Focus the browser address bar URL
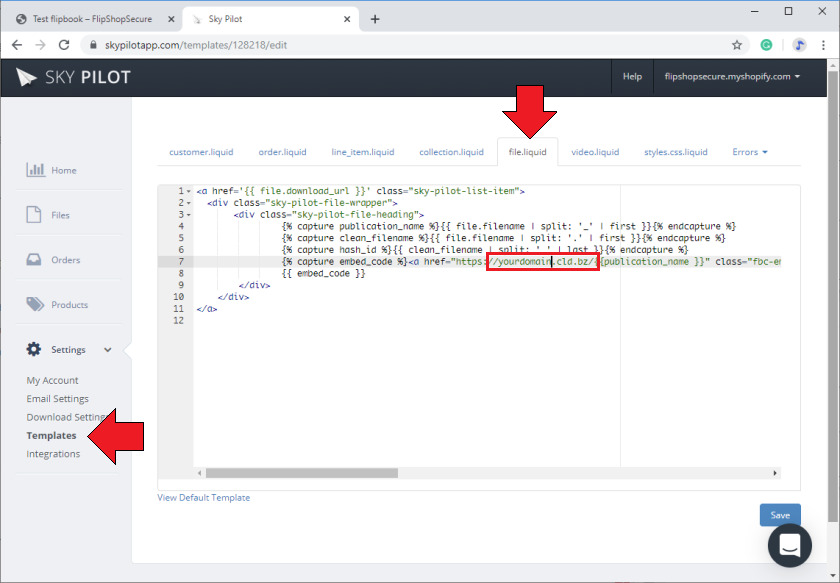 tap(196, 45)
